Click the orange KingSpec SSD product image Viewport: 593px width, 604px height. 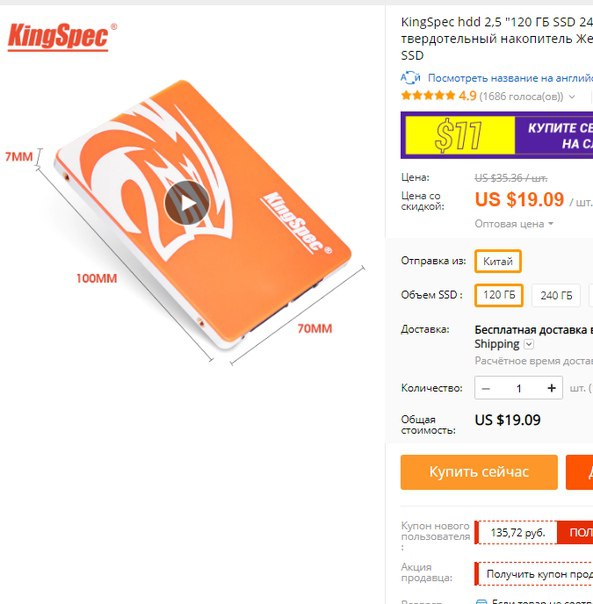203,216
